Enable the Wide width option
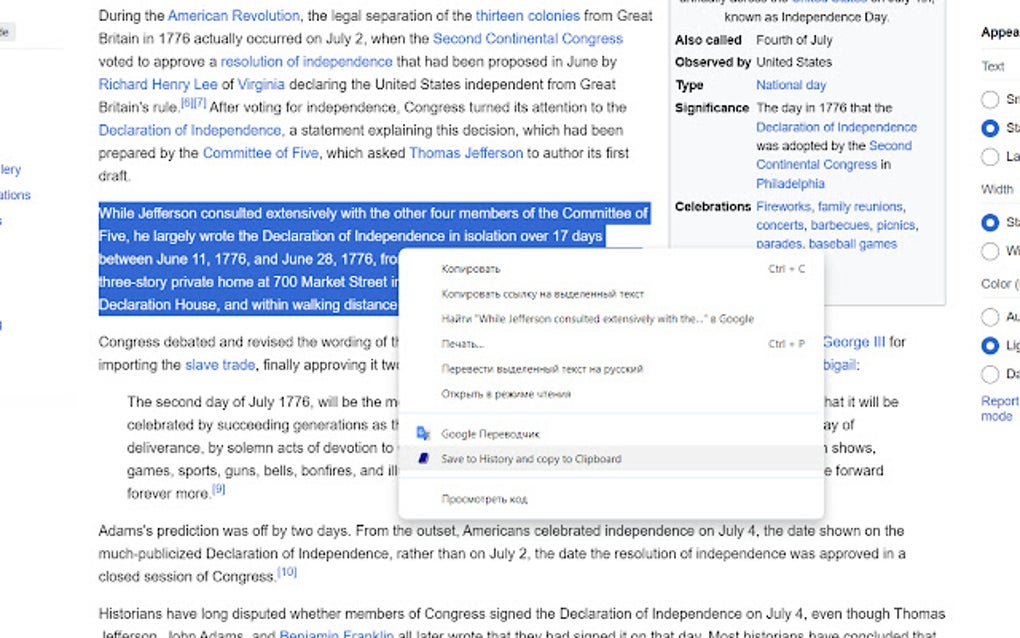Screen dimensions: 1020x638 tap(990, 252)
